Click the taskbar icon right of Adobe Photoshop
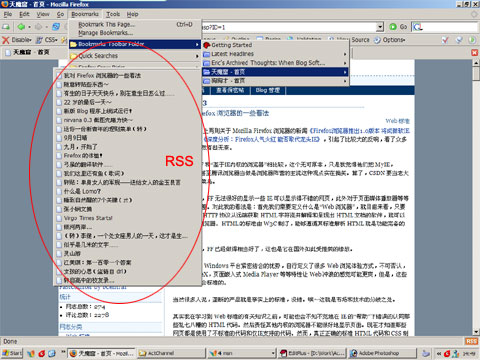The image size is (480, 360). [426, 353]
